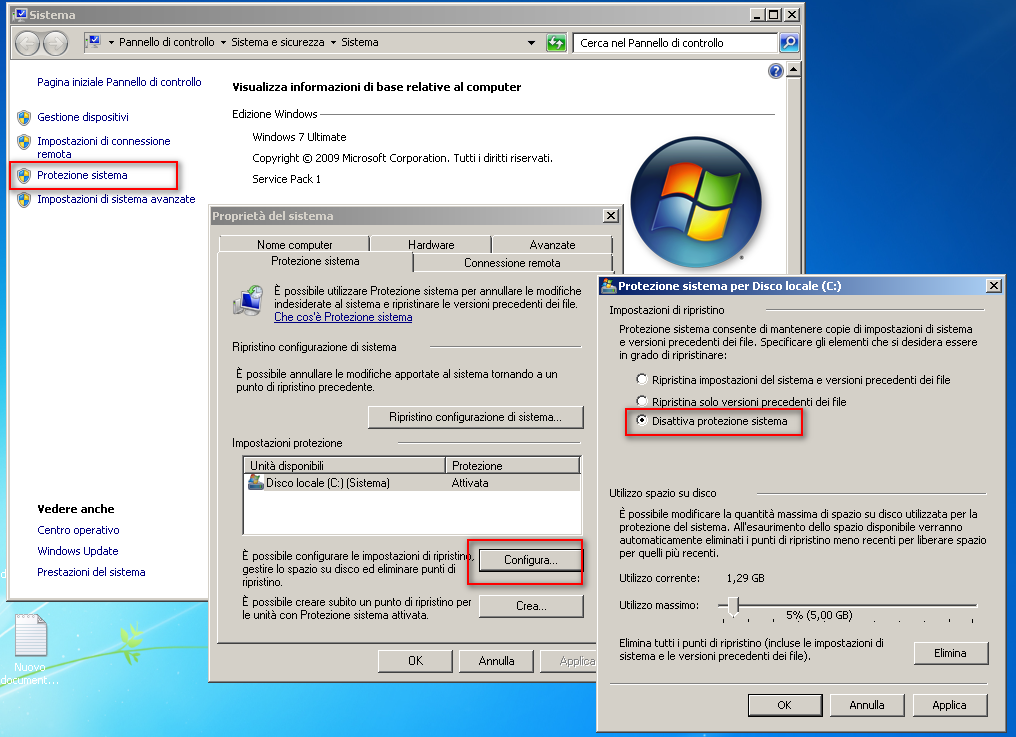Viewport: 1016px width, 737px height.
Task: Open dropdown arrow before Pannello di controllo breadcrumb
Action: click(x=111, y=43)
